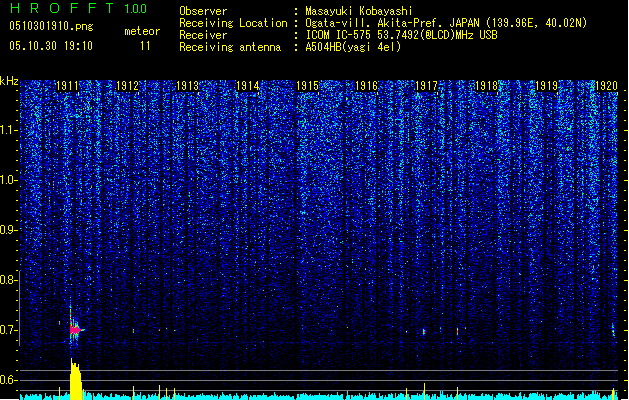Click the 1916 time marker
Viewport: 629px width, 400px height.
(x=367, y=86)
